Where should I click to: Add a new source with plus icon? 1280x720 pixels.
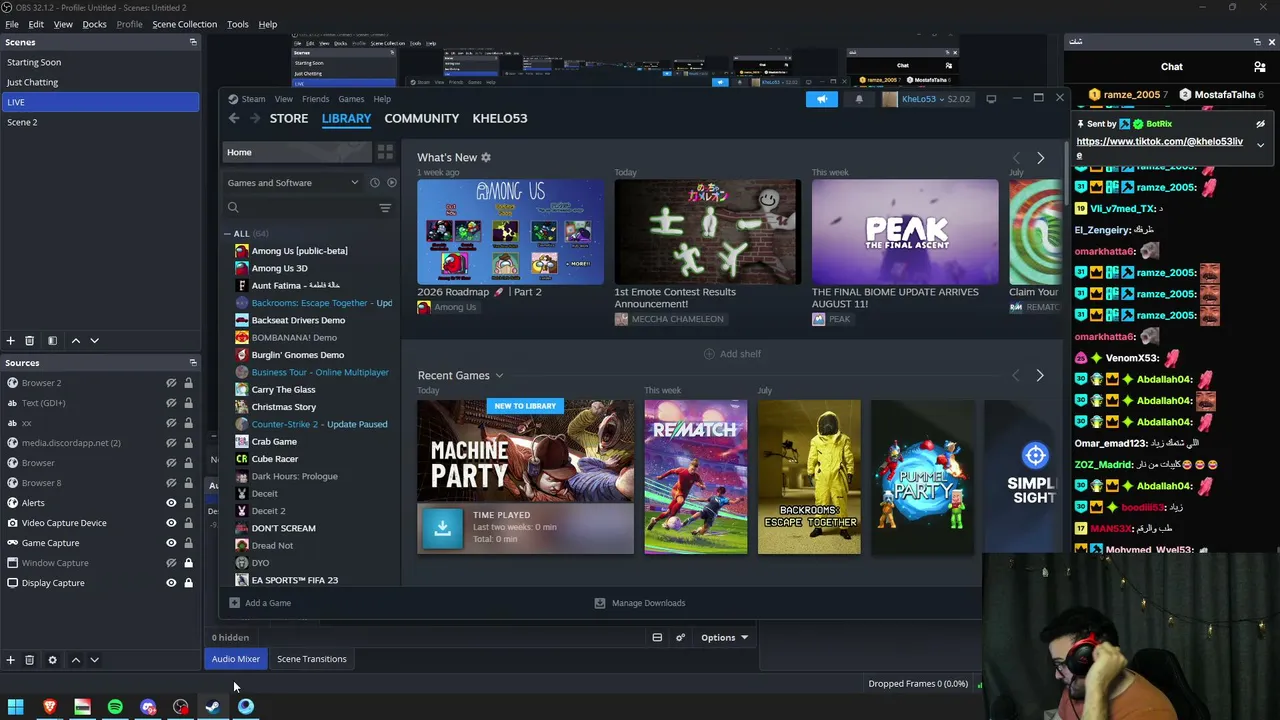click(11, 660)
